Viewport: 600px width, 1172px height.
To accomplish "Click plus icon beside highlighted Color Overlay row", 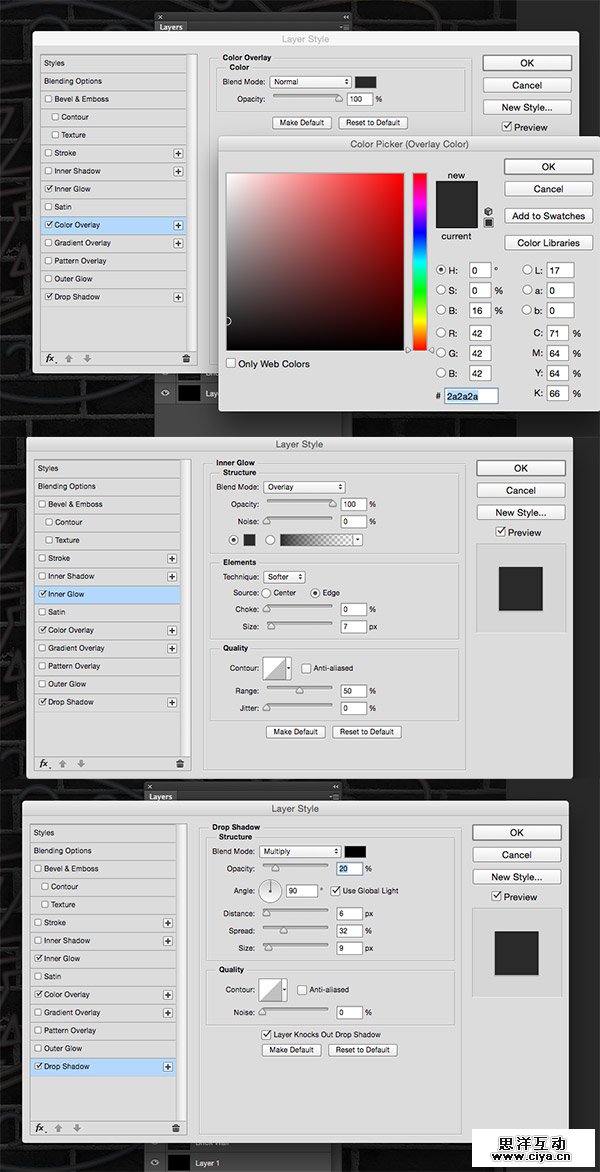I will tap(178, 225).
